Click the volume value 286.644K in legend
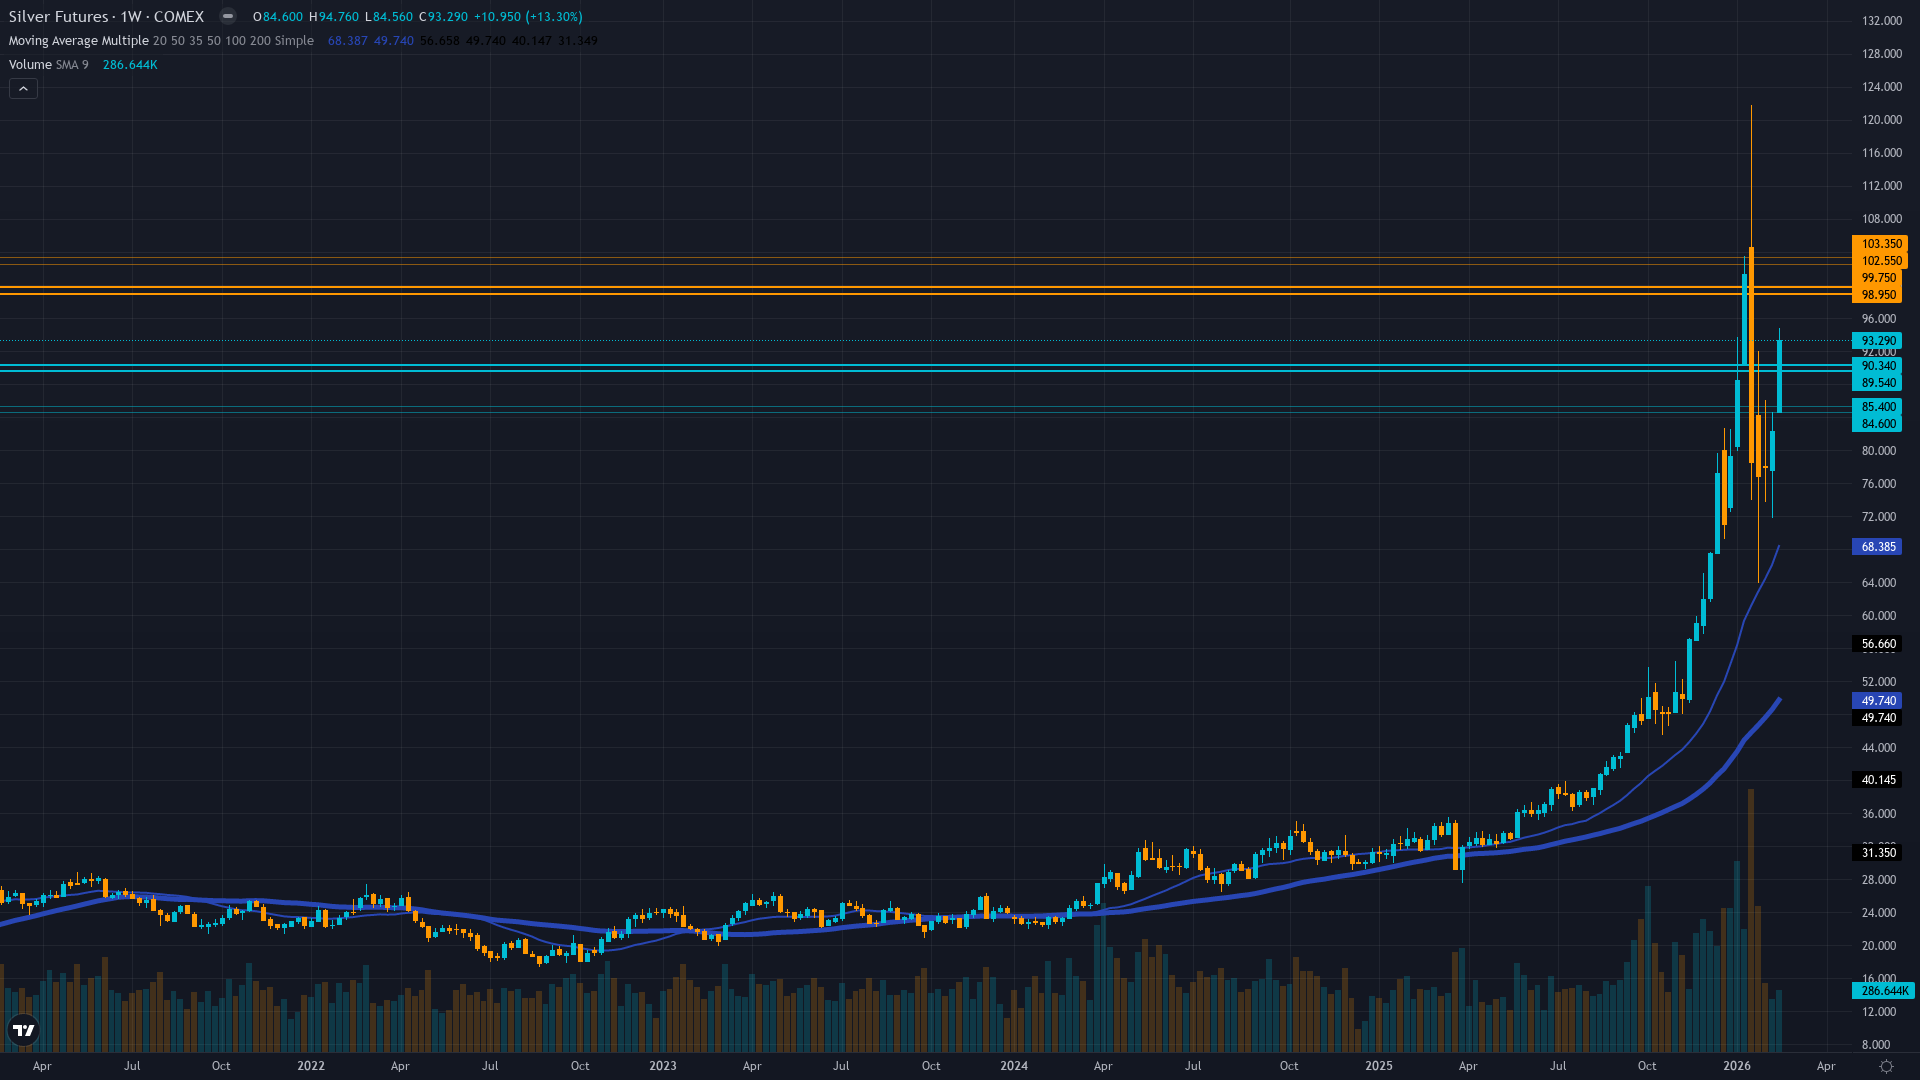This screenshot has width=1920, height=1080. (130, 65)
